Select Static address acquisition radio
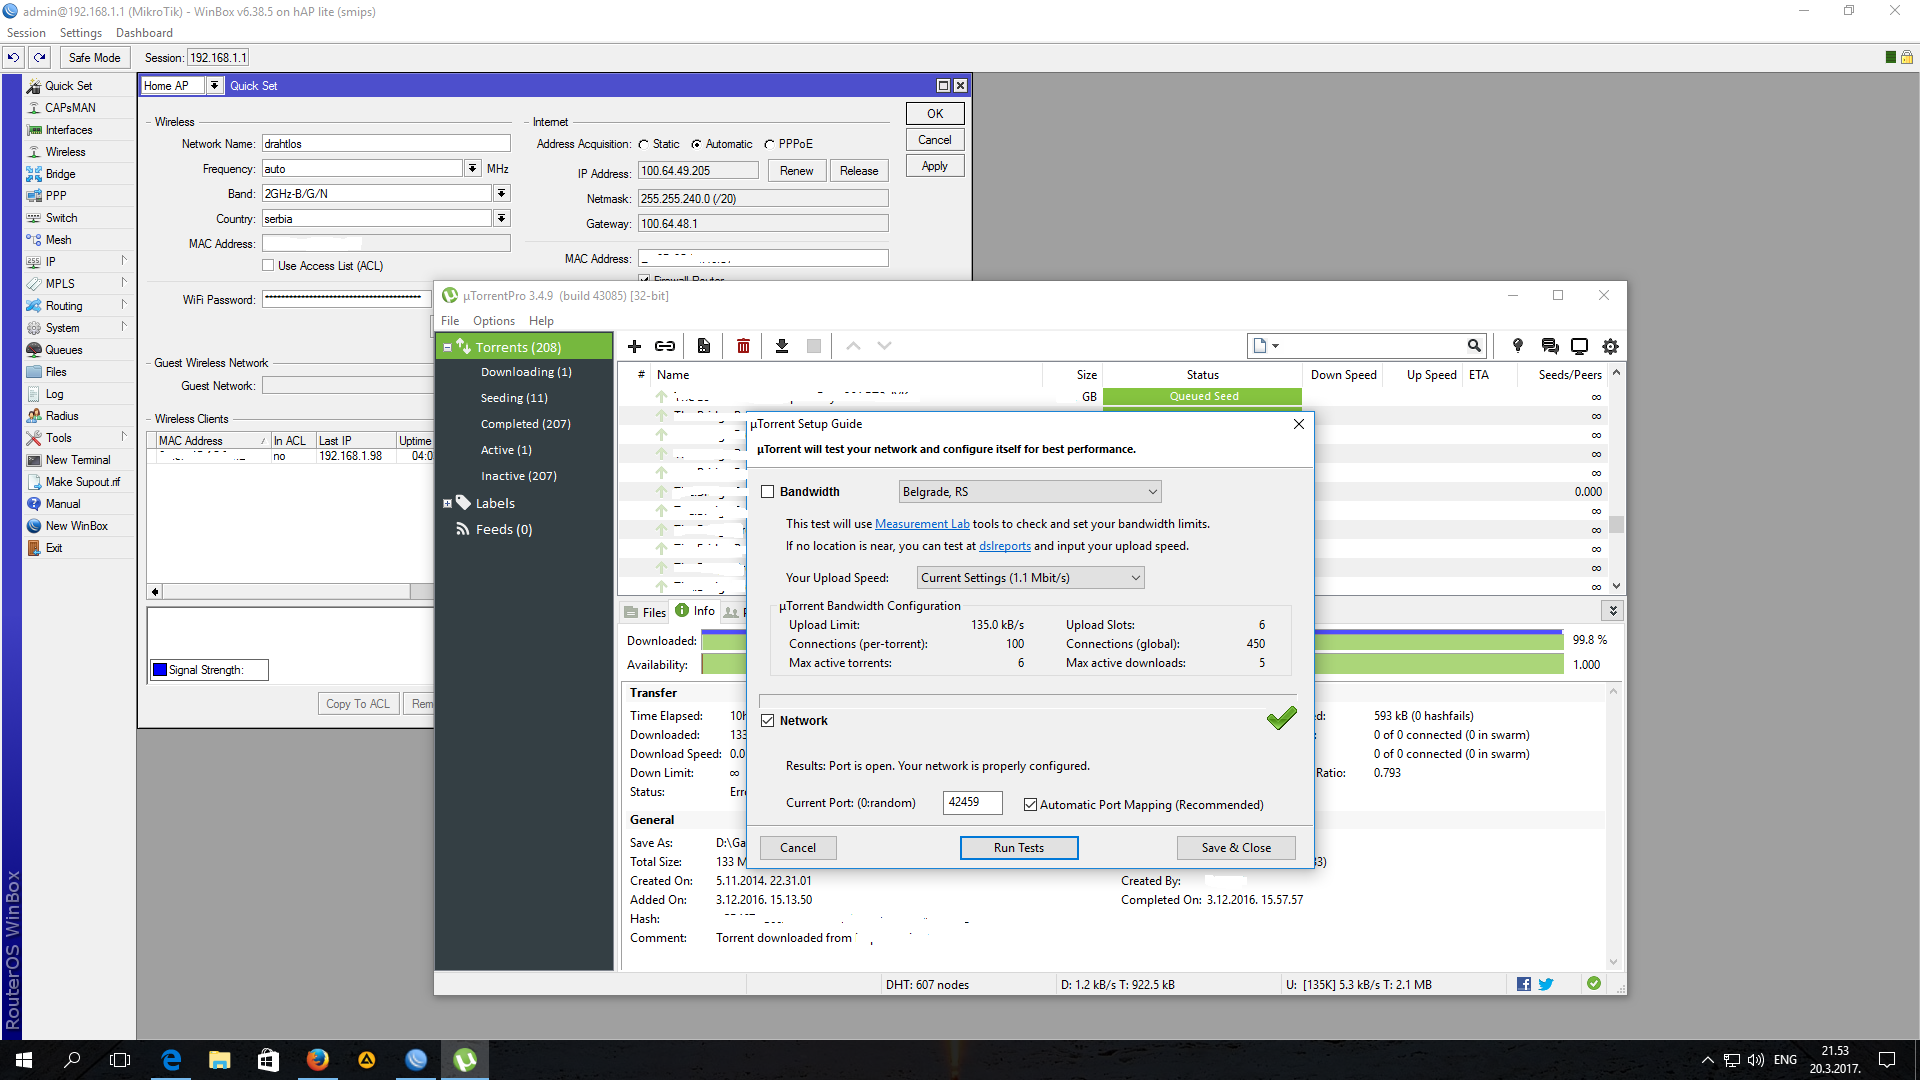 [644, 144]
